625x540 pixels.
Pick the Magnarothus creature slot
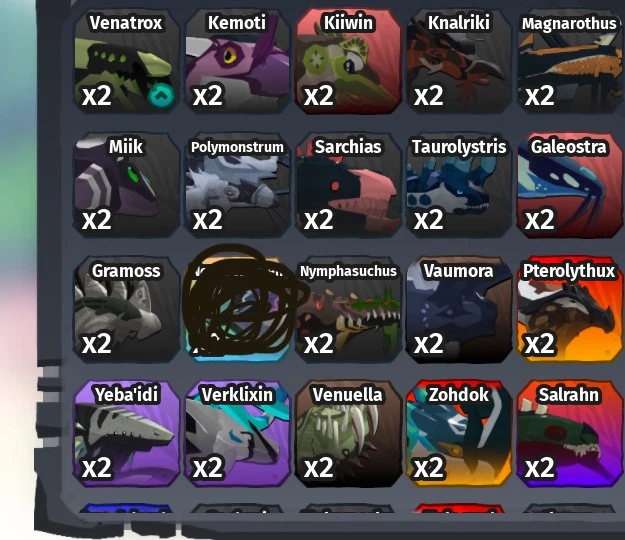pos(571,62)
